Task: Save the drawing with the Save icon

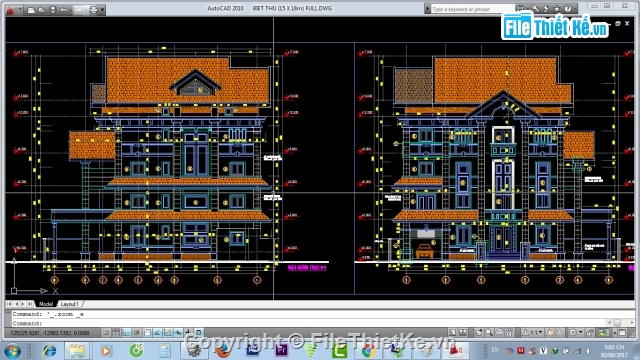Action: [x=53, y=10]
